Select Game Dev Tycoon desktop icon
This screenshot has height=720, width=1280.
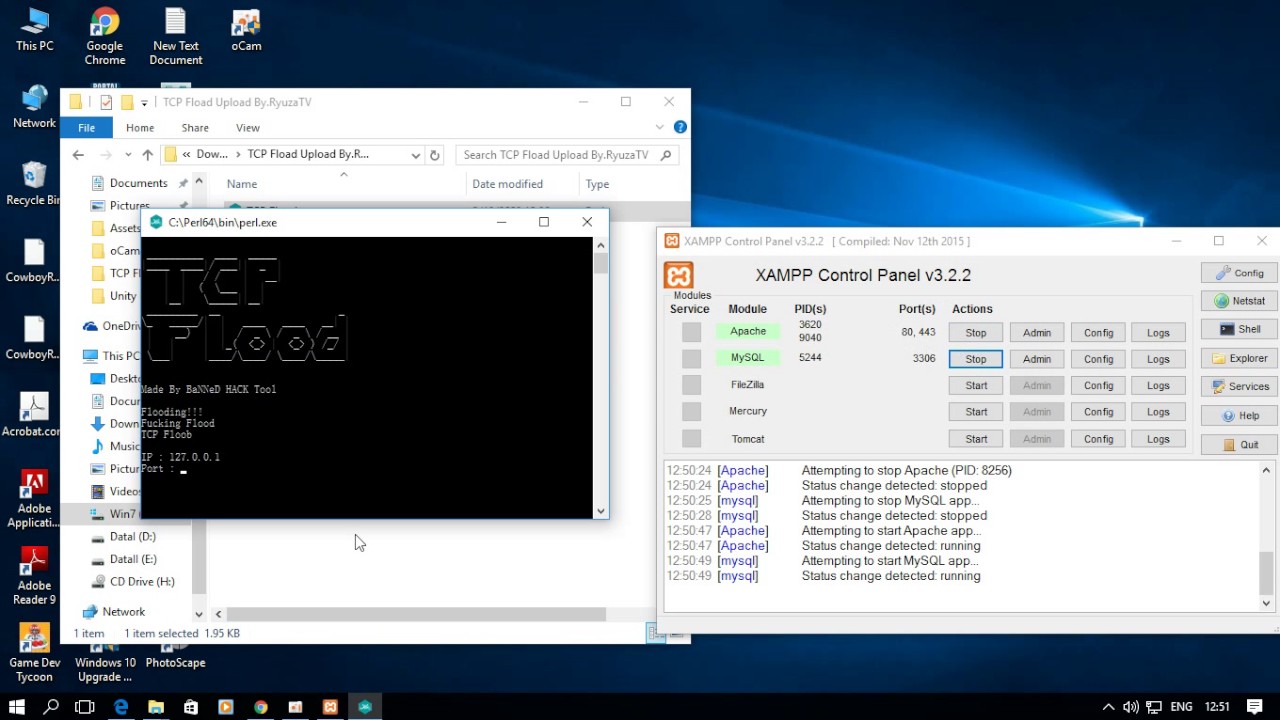point(34,652)
